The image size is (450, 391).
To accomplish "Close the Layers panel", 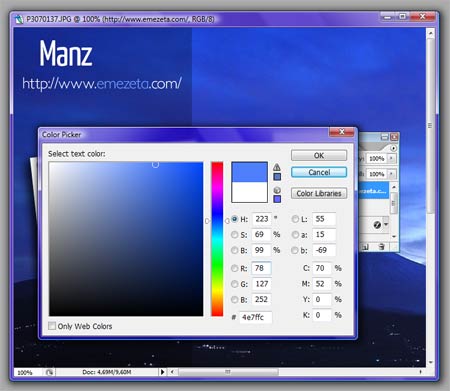I will [394, 137].
